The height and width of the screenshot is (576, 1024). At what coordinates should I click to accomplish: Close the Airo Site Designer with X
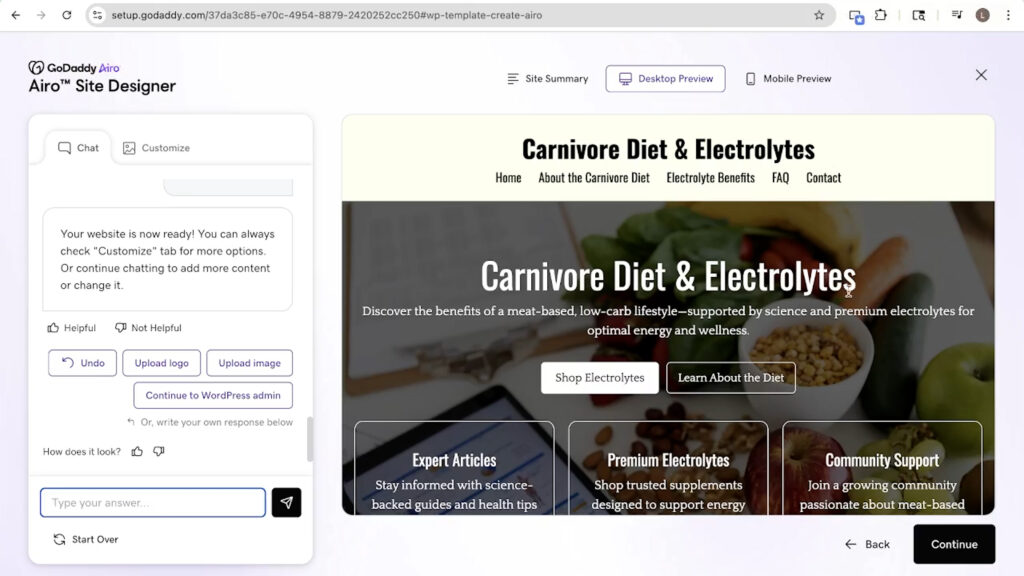tap(981, 75)
